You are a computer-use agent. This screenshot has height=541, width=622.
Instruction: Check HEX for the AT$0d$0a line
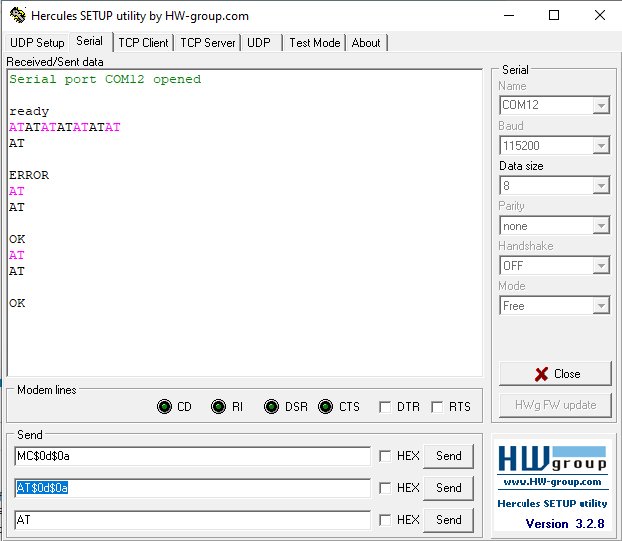(385, 488)
